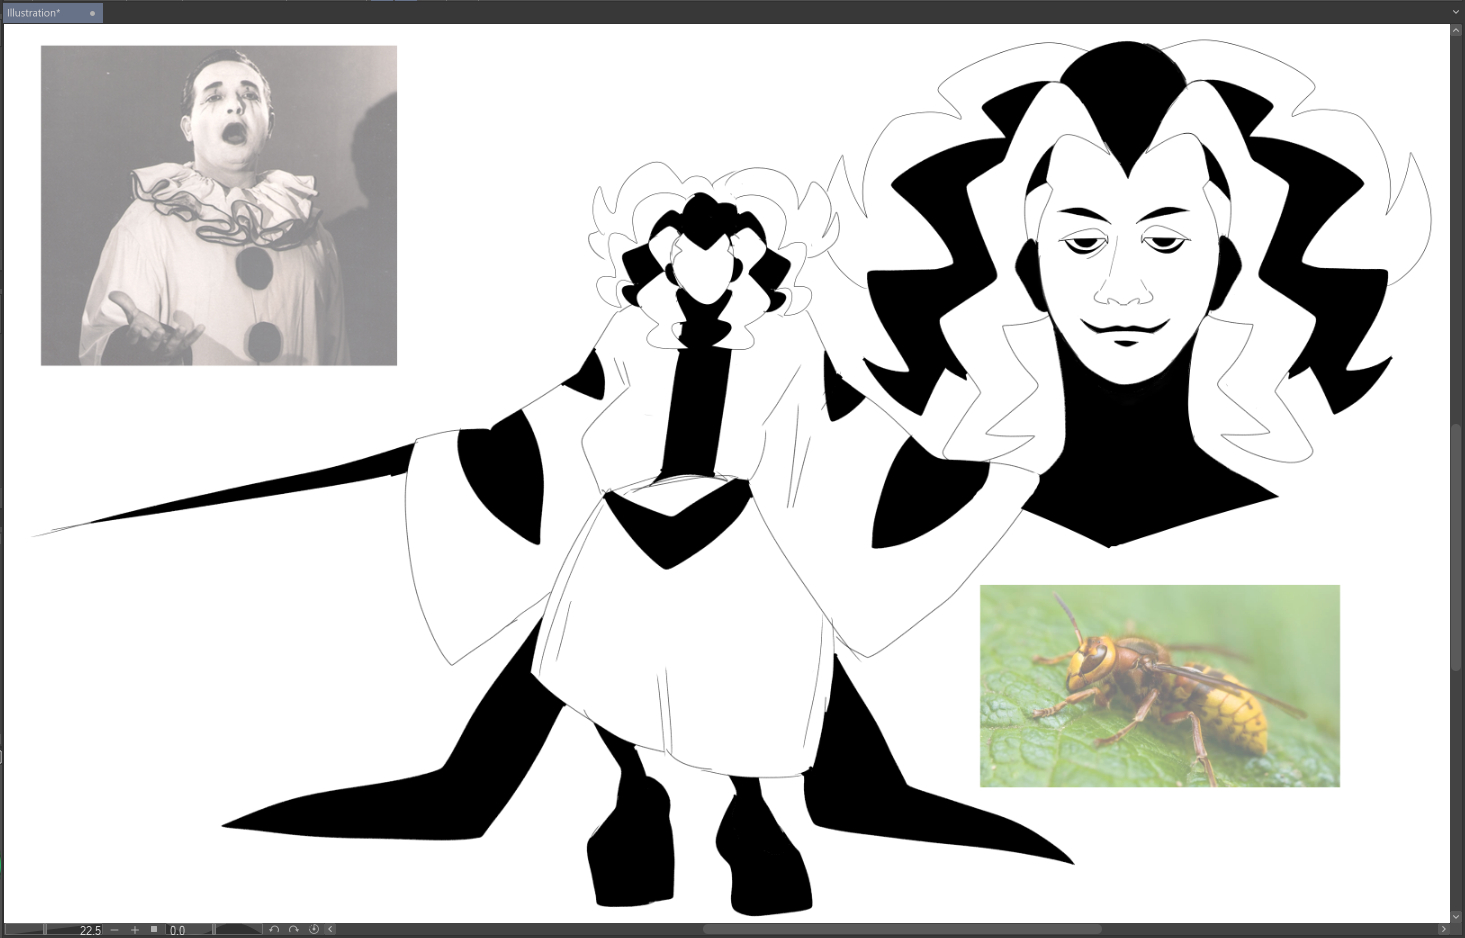Screen dimensions: 1465x938
Task: Click the Pierrot clown reference photo
Action: point(218,205)
